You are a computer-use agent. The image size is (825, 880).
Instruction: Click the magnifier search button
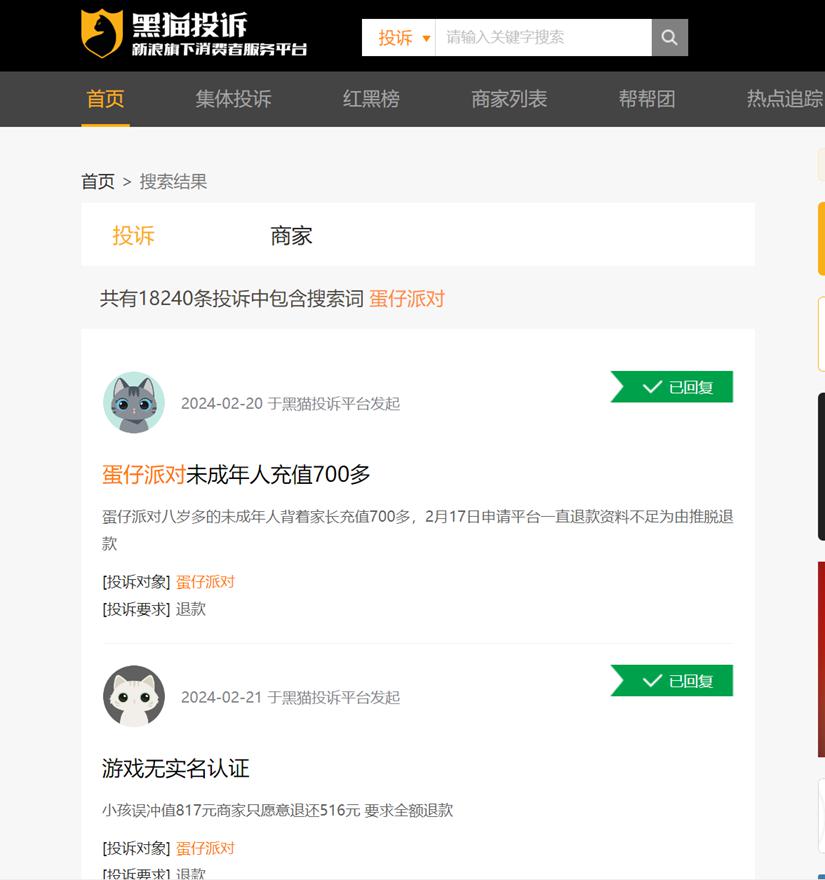click(x=670, y=38)
